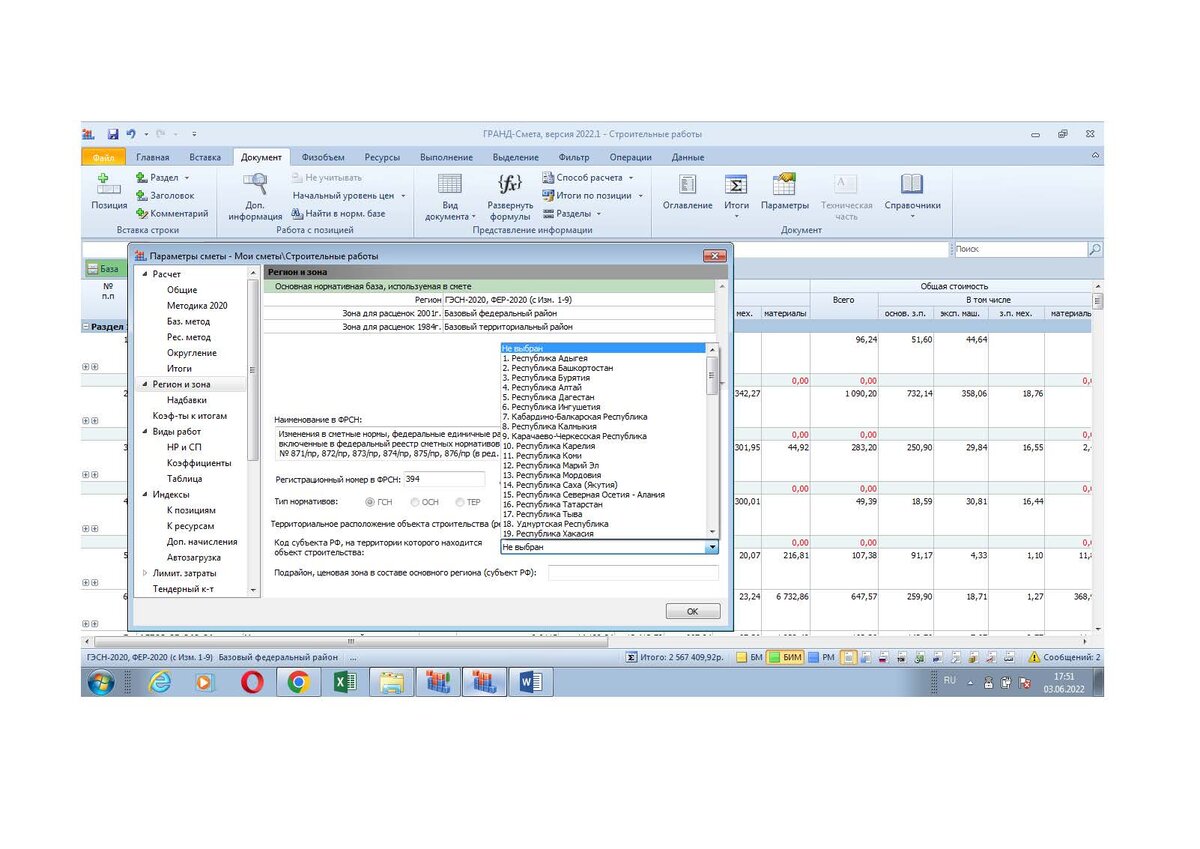Click the search magnifier icon

[x=1095, y=249]
